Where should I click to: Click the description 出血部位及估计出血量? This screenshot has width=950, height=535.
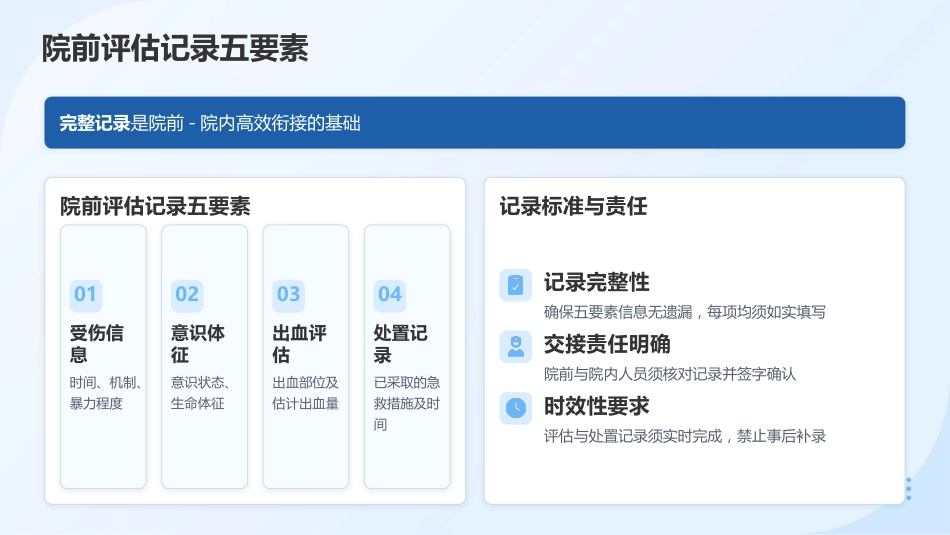click(x=305, y=393)
